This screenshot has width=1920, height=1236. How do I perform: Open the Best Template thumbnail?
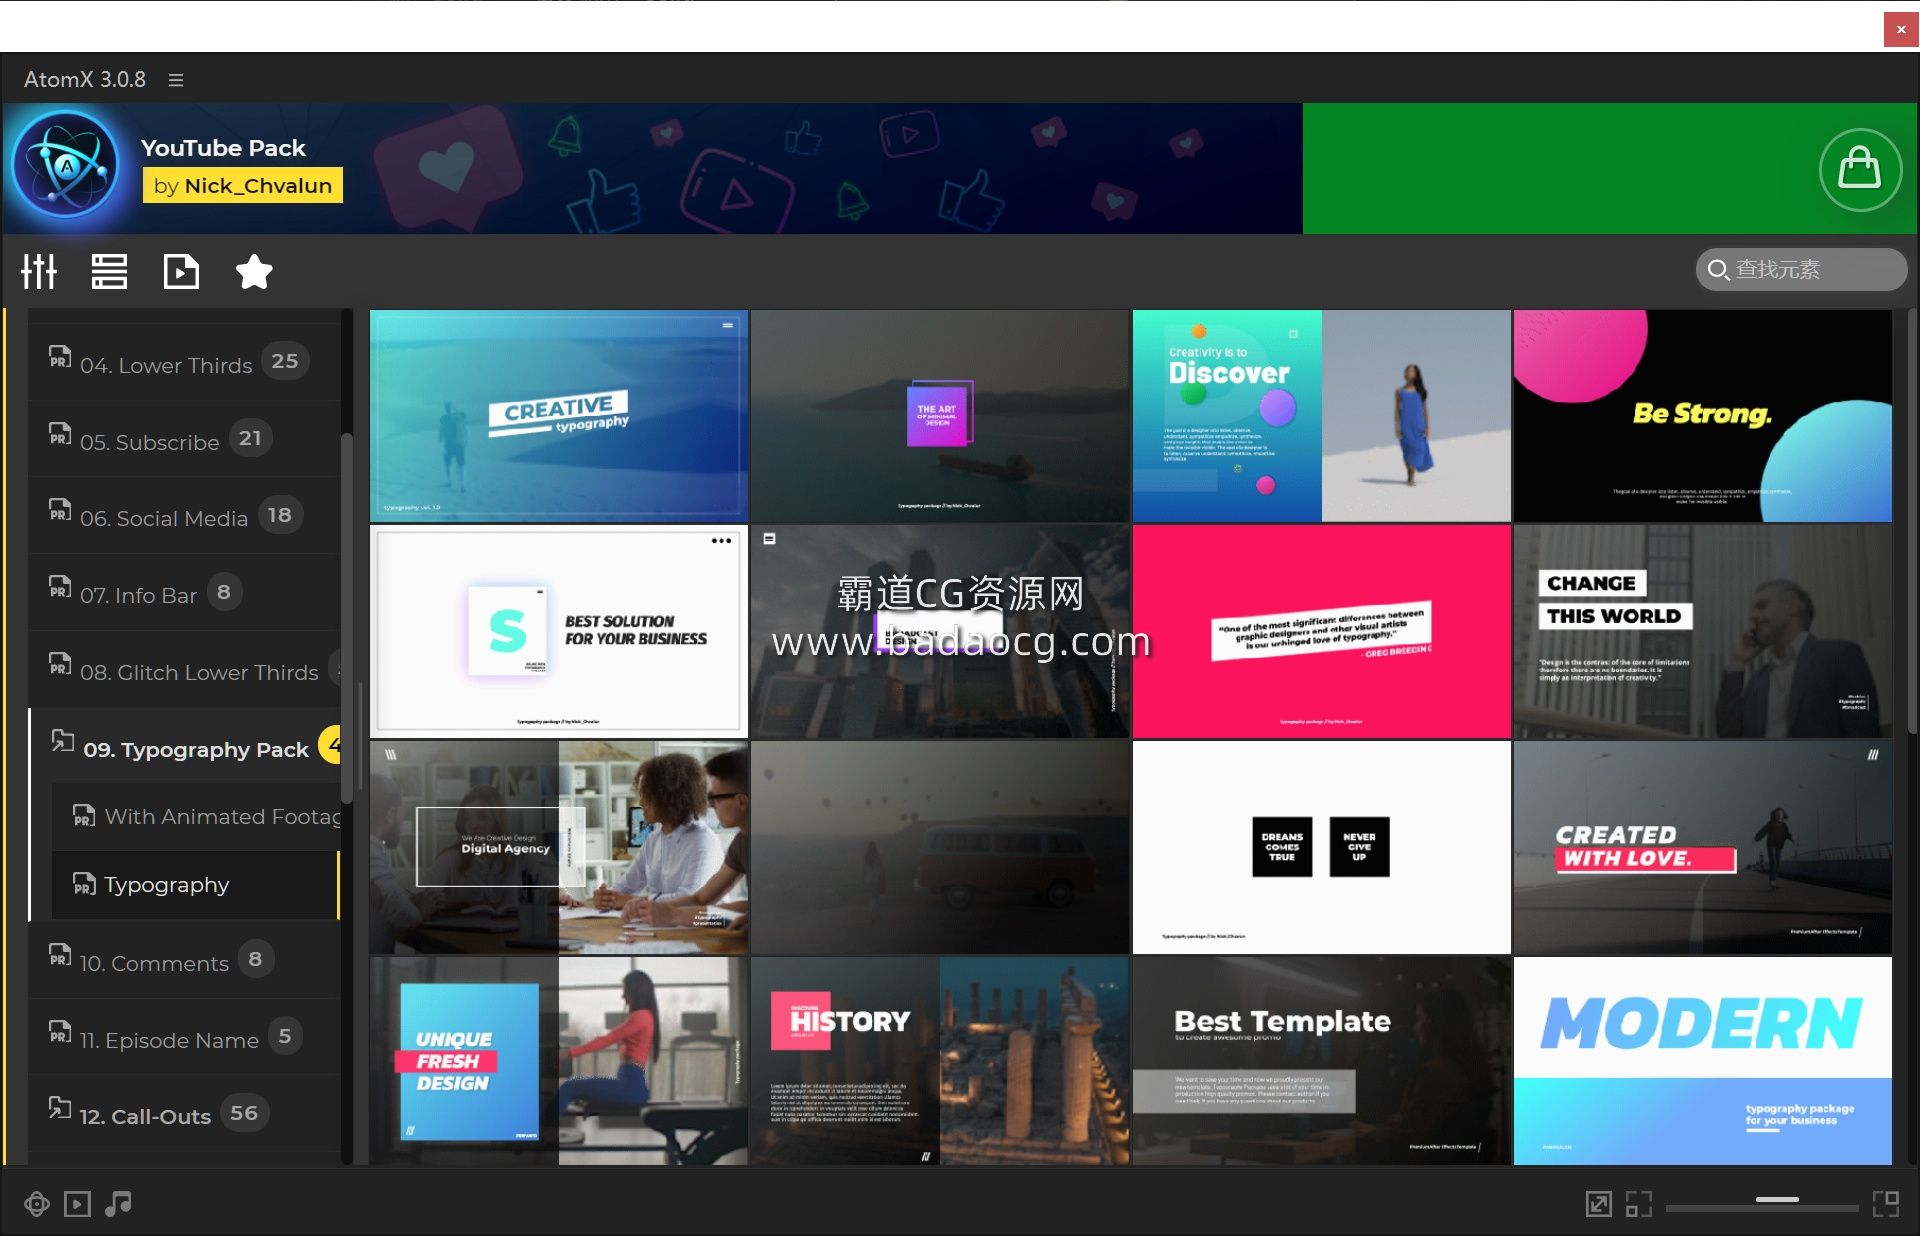[1321, 1061]
